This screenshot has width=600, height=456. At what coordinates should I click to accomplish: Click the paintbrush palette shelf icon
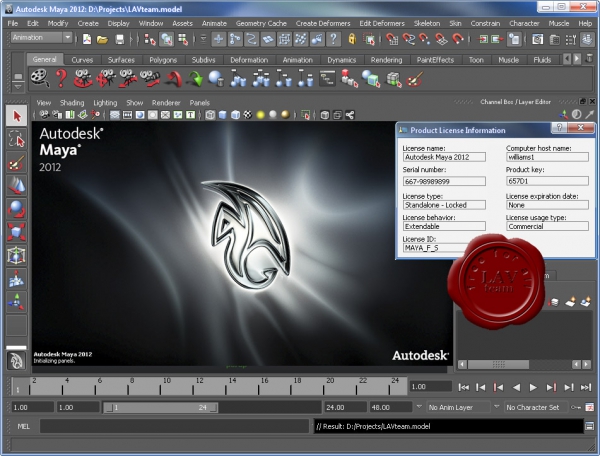[x=414, y=79]
